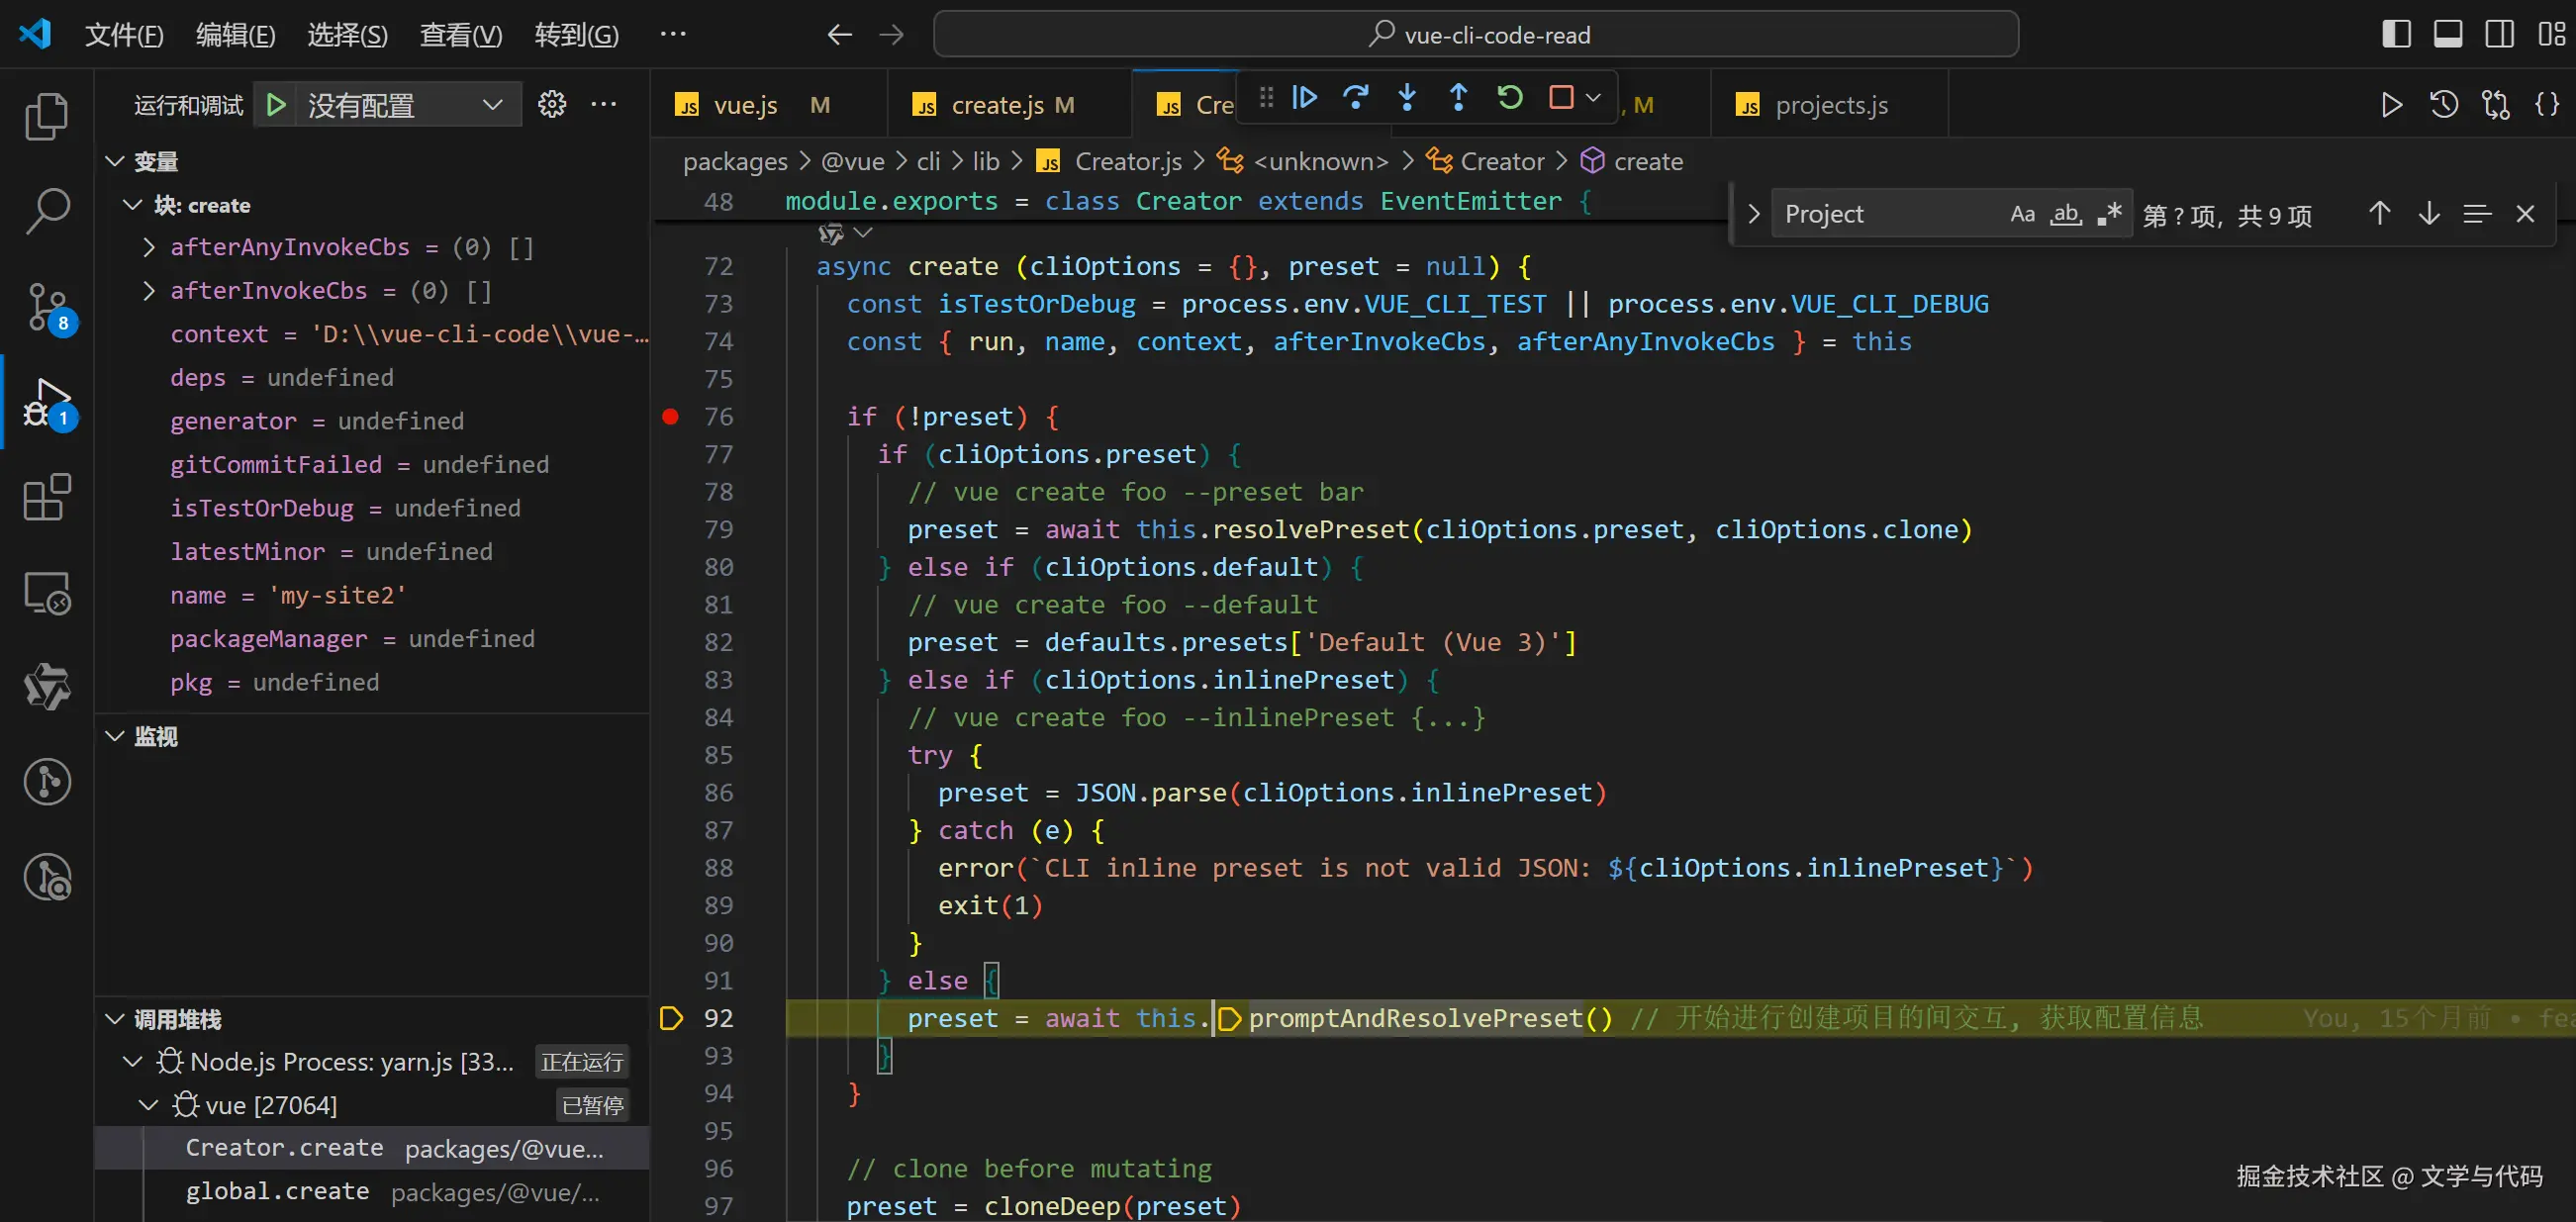
Task: Click the debug Step Into arrow
Action: tap(1407, 97)
